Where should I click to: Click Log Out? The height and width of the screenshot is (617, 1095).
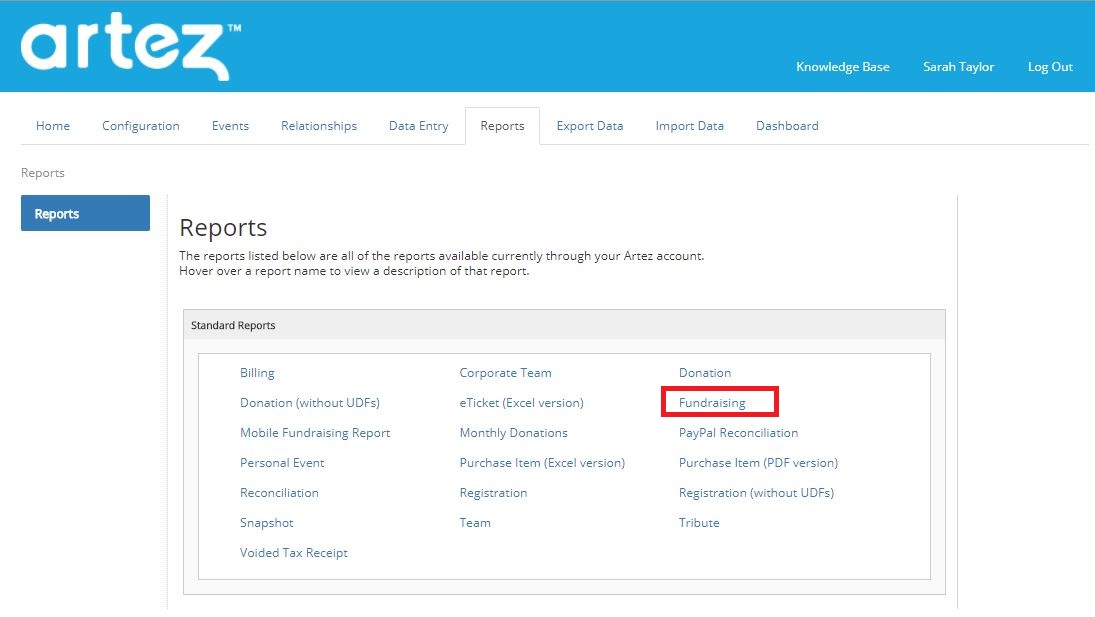[x=1050, y=67]
